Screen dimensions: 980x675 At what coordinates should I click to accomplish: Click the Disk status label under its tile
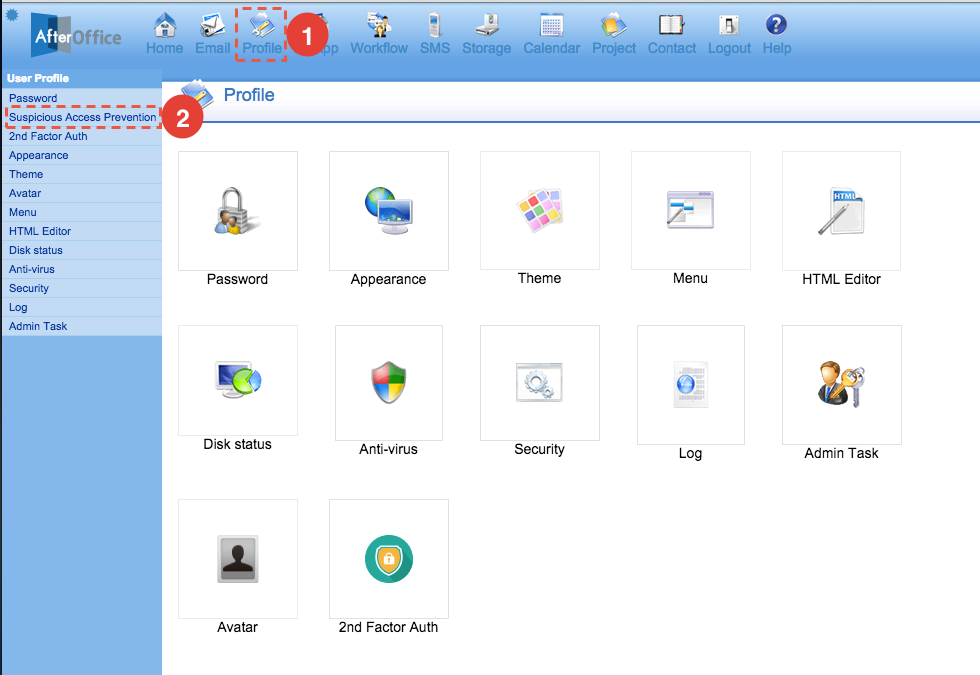click(x=238, y=444)
